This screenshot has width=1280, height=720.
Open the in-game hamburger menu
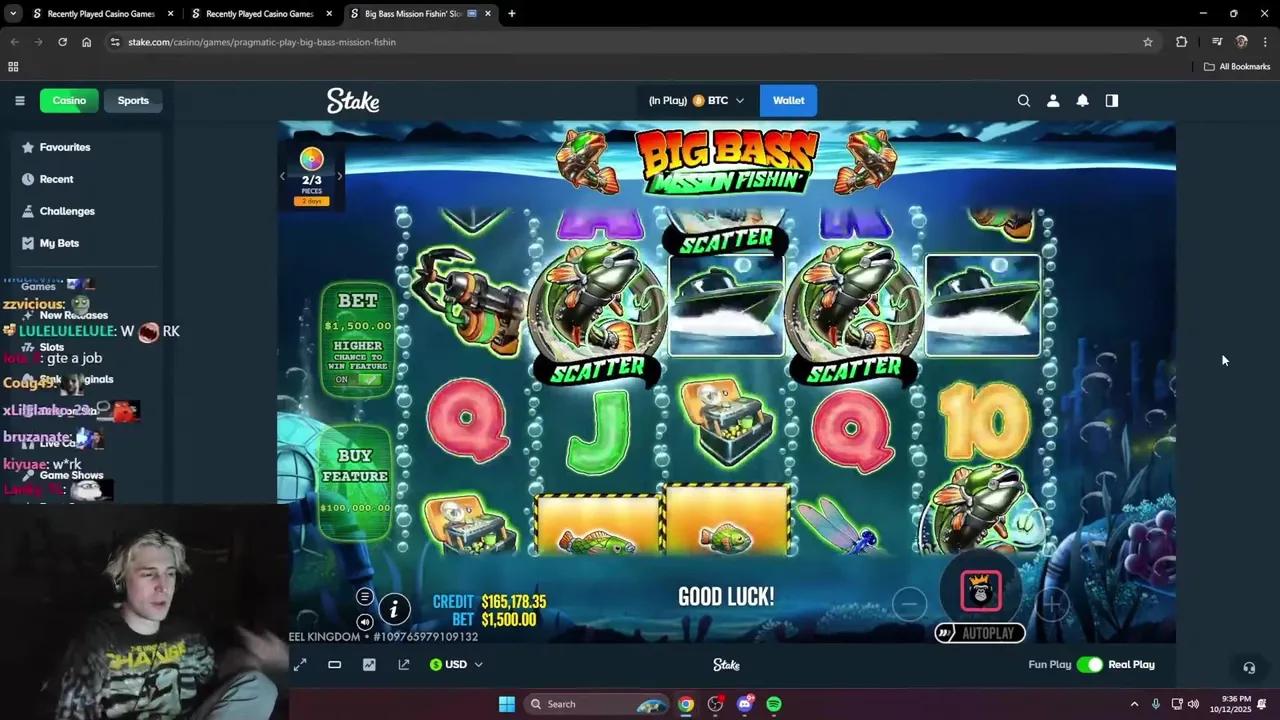point(366,596)
